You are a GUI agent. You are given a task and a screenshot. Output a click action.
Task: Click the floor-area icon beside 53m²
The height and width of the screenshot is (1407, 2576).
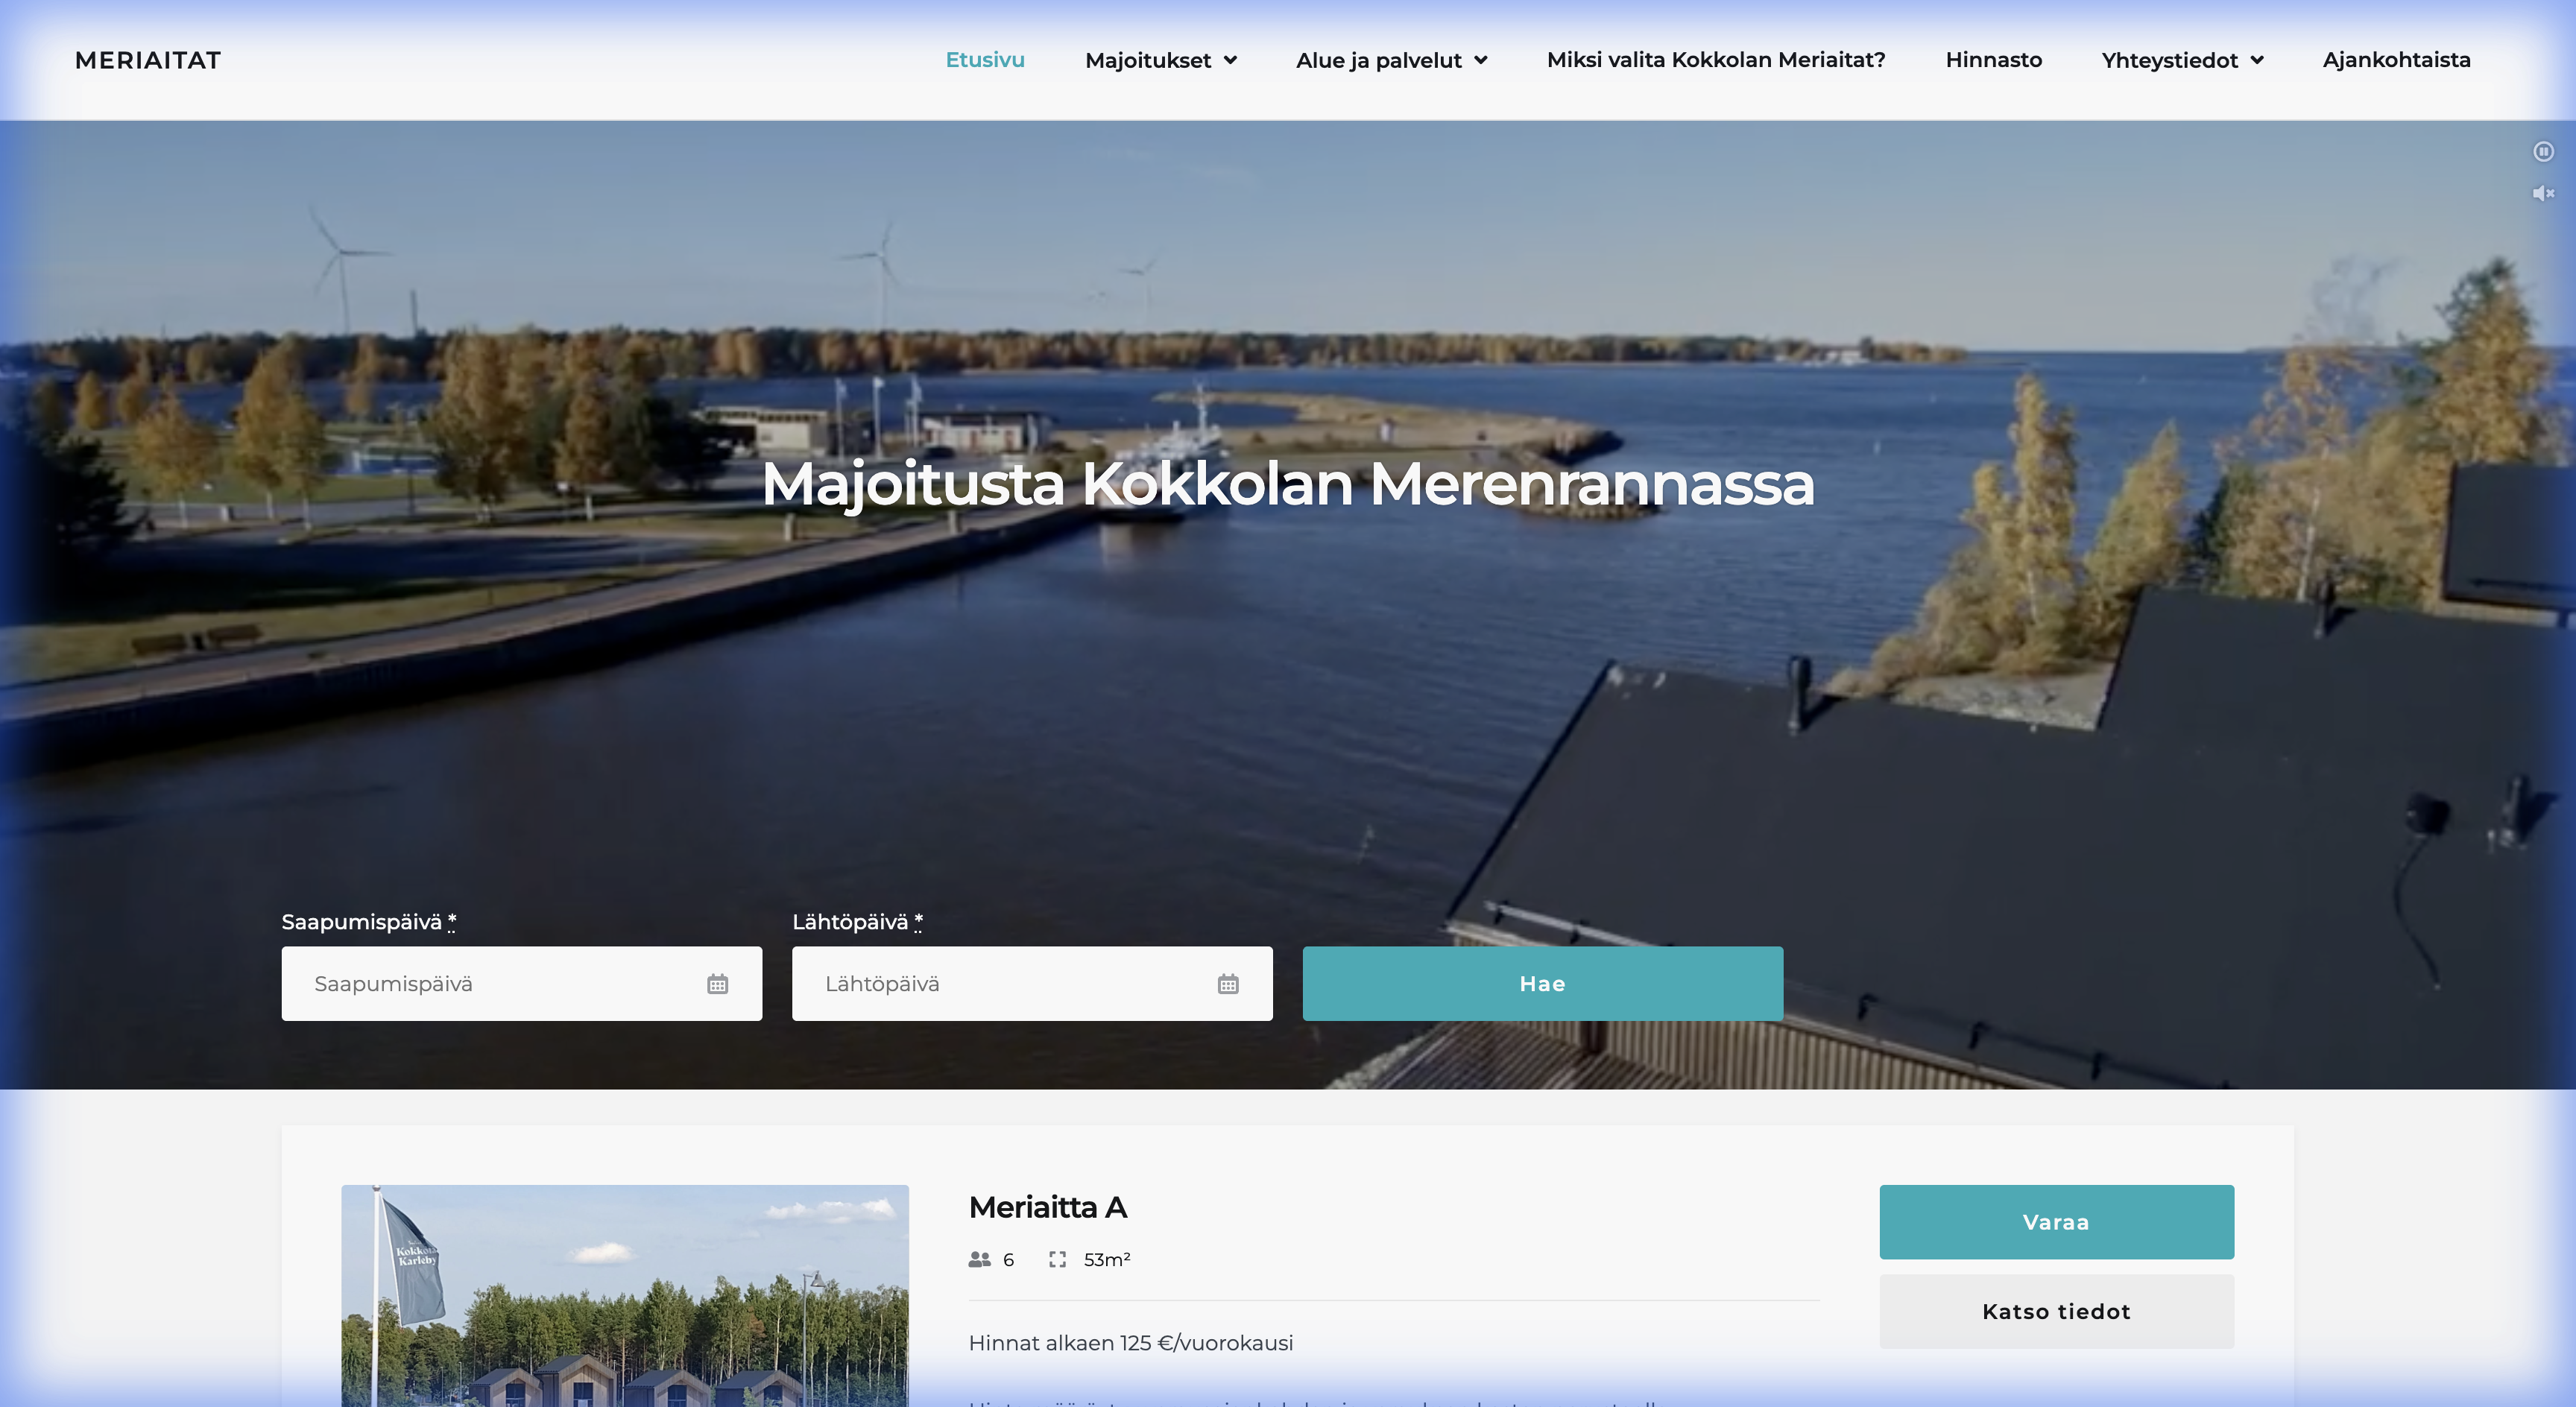coord(1056,1260)
